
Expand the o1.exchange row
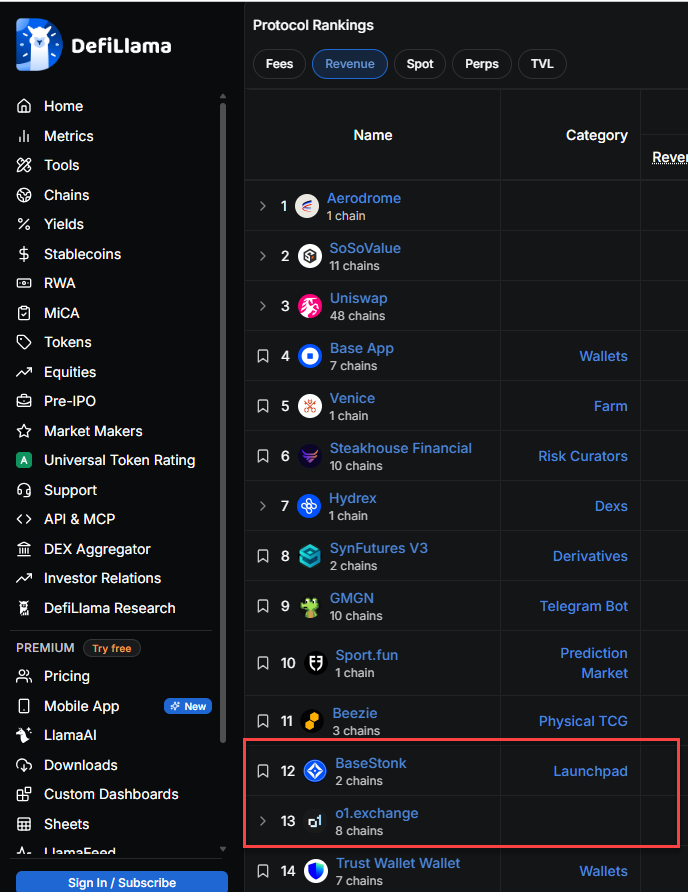(x=263, y=821)
